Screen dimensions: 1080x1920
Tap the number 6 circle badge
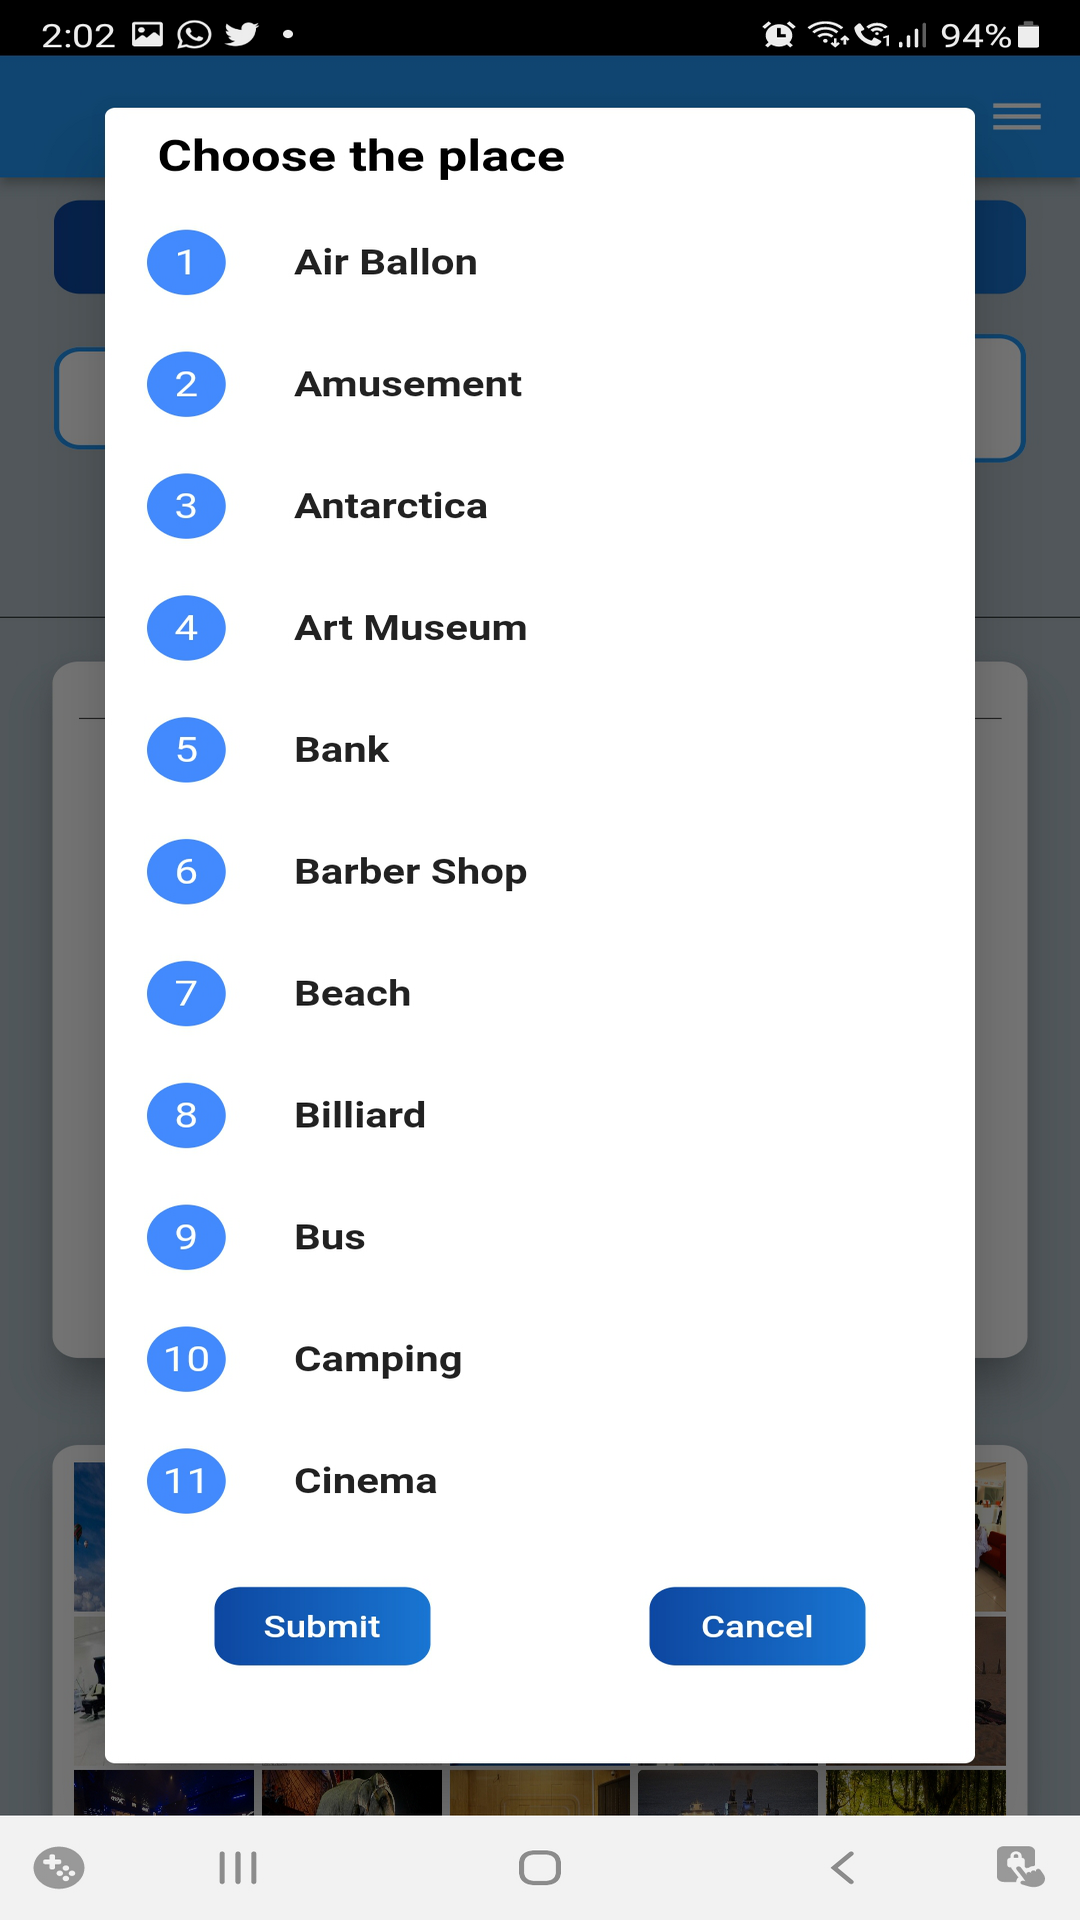pos(186,871)
